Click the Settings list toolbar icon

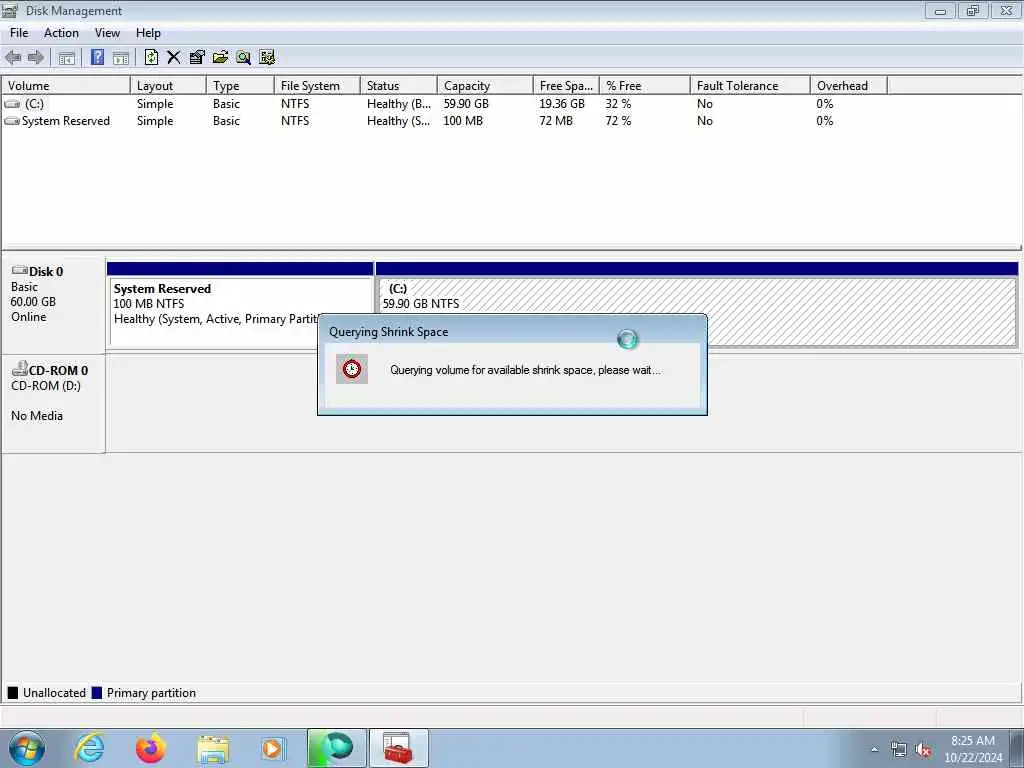point(267,57)
